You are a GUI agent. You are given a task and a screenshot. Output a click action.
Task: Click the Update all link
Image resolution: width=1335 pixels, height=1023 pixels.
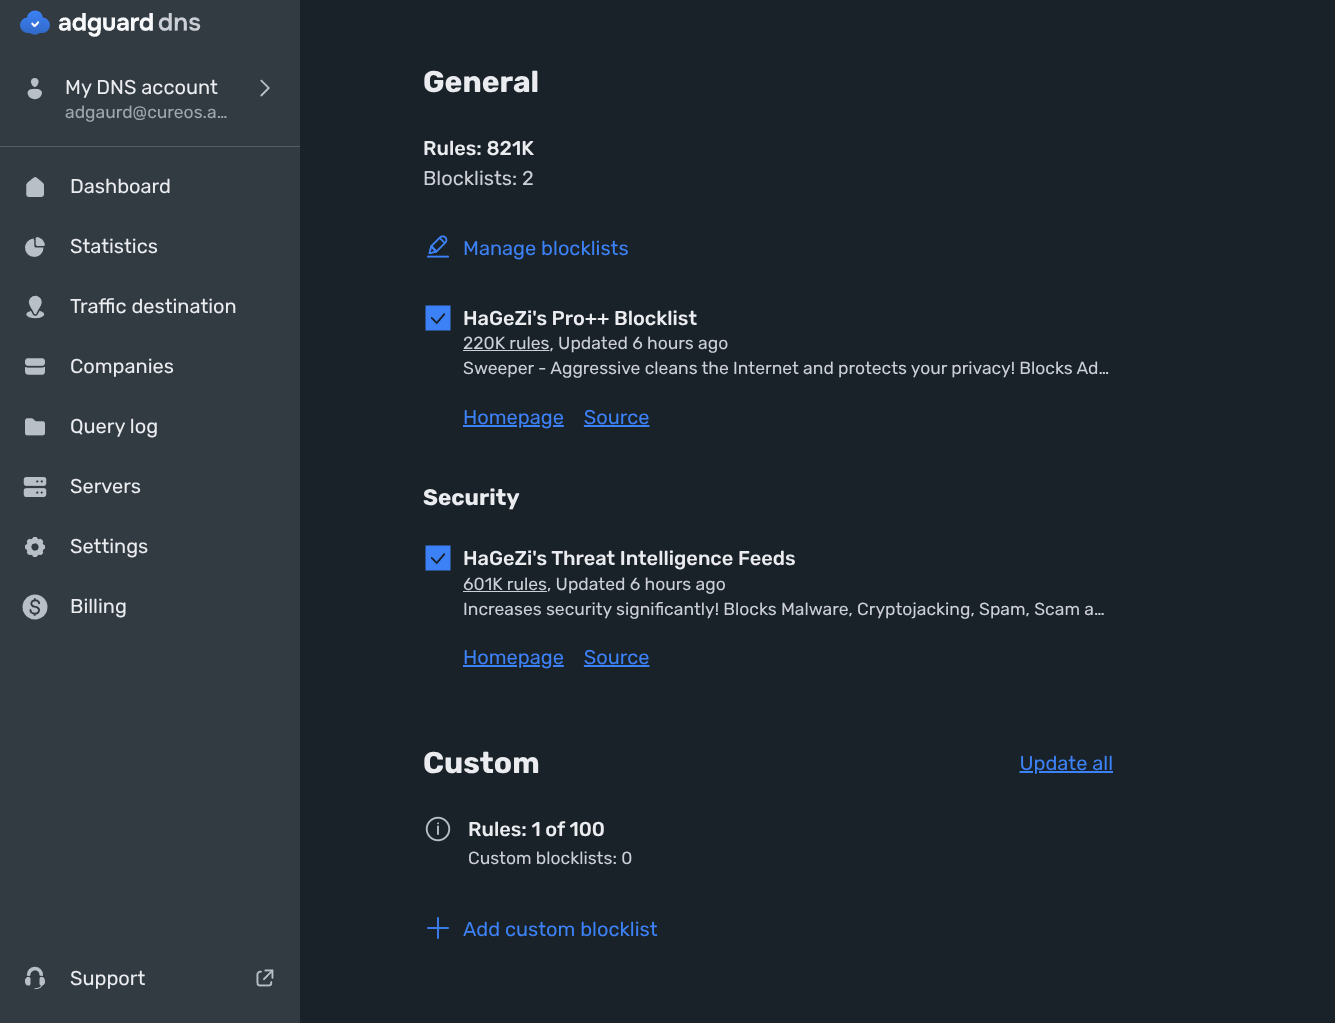click(1066, 763)
